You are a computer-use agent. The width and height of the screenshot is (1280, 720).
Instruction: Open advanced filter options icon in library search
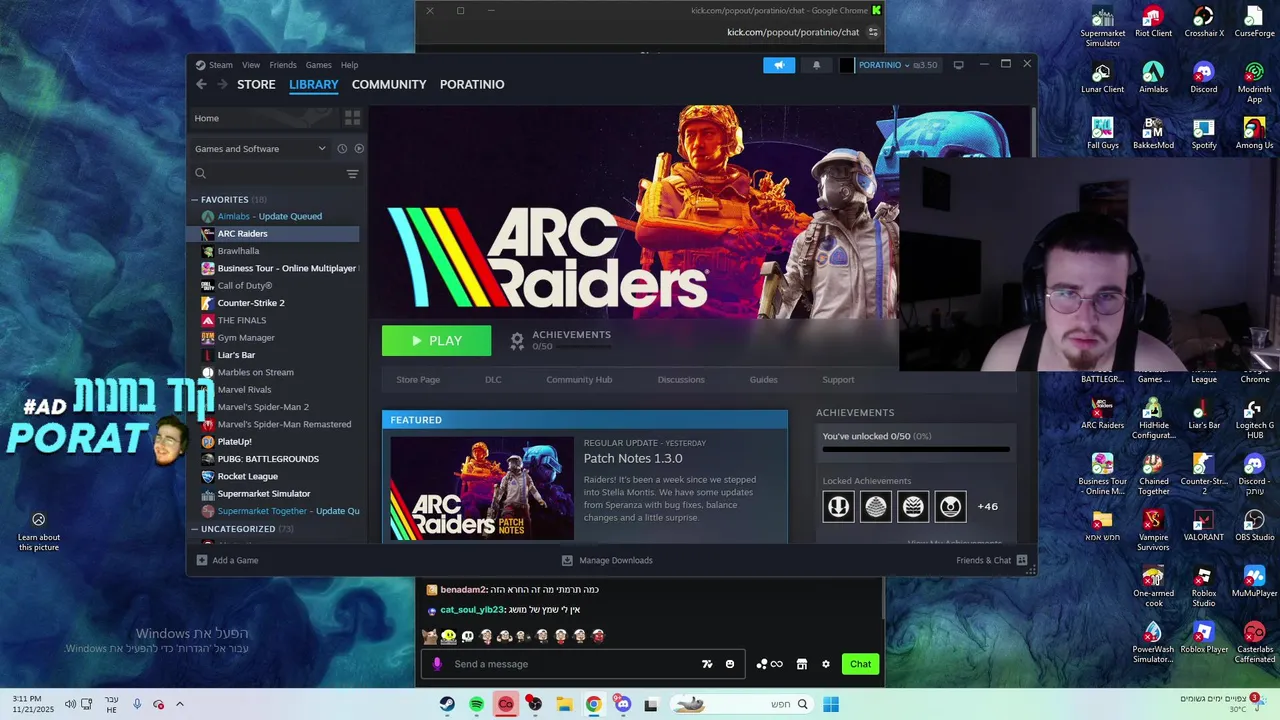(352, 174)
